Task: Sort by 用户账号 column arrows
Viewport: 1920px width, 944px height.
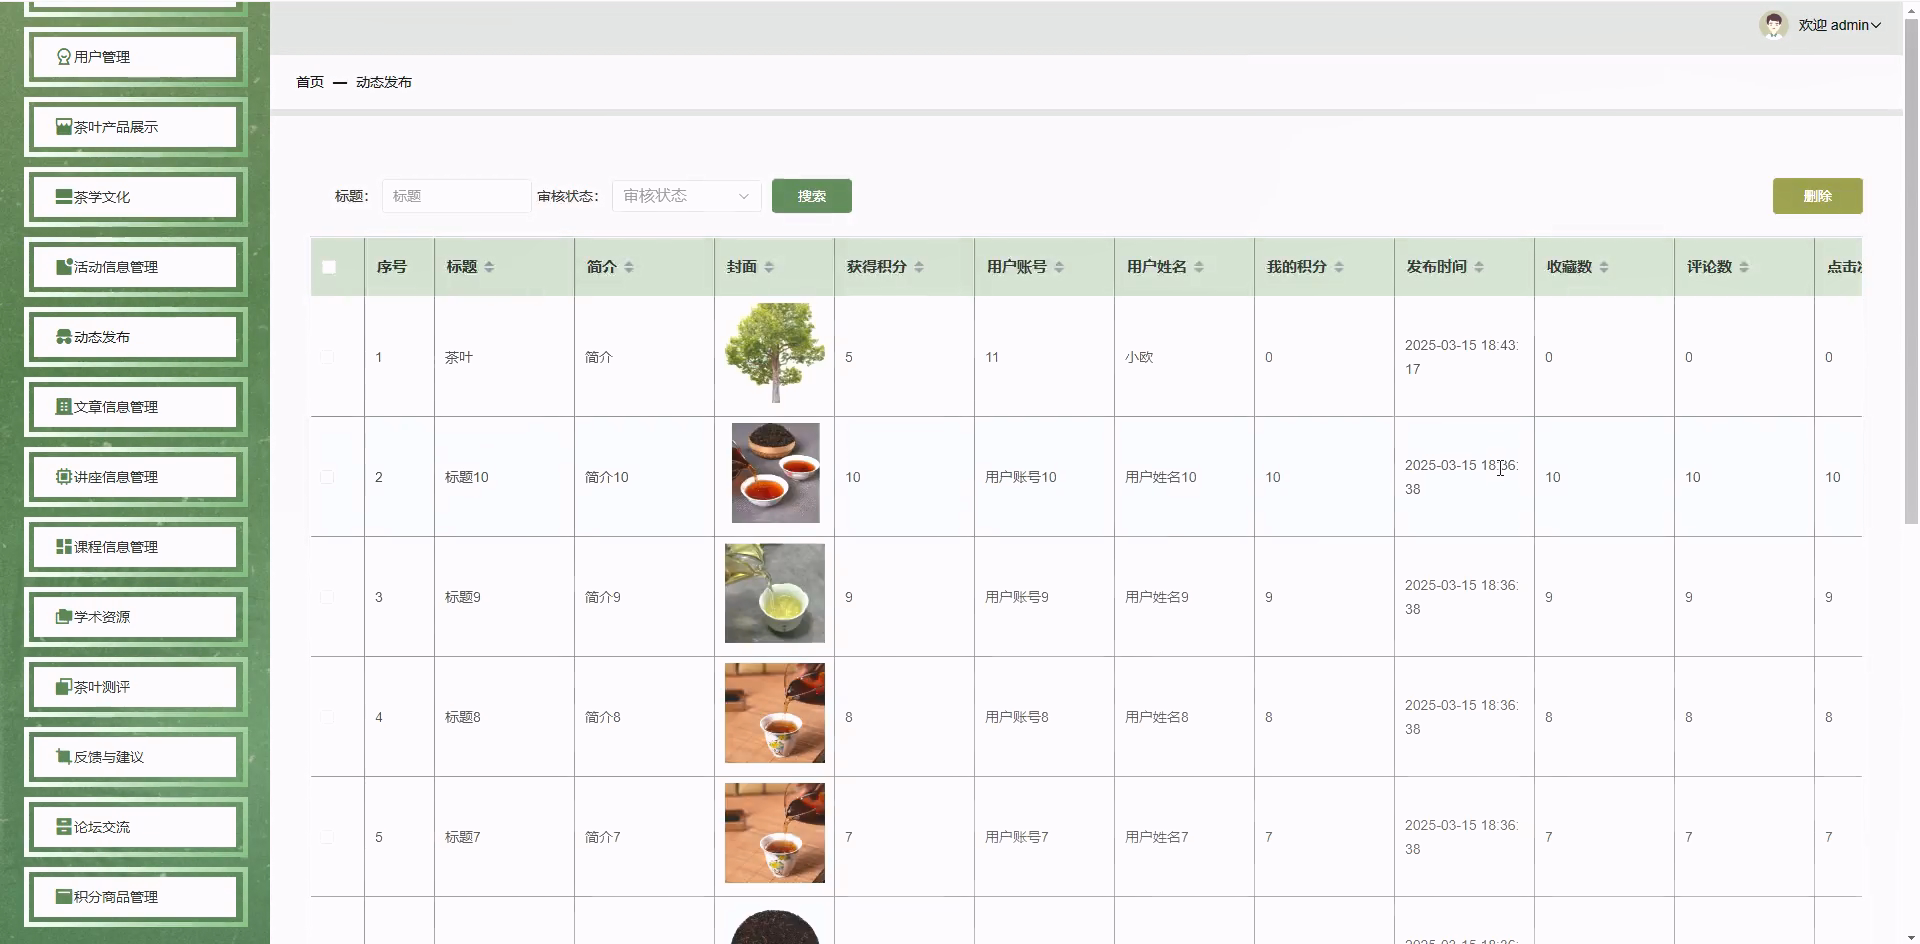Action: tap(1059, 267)
